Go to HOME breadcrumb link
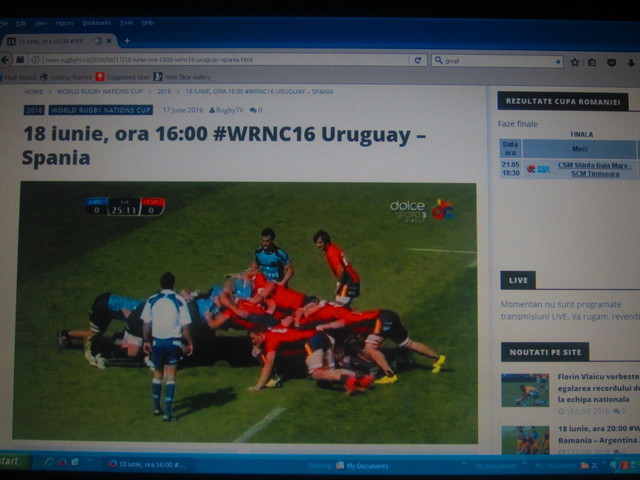This screenshot has width=640, height=480. tap(33, 91)
